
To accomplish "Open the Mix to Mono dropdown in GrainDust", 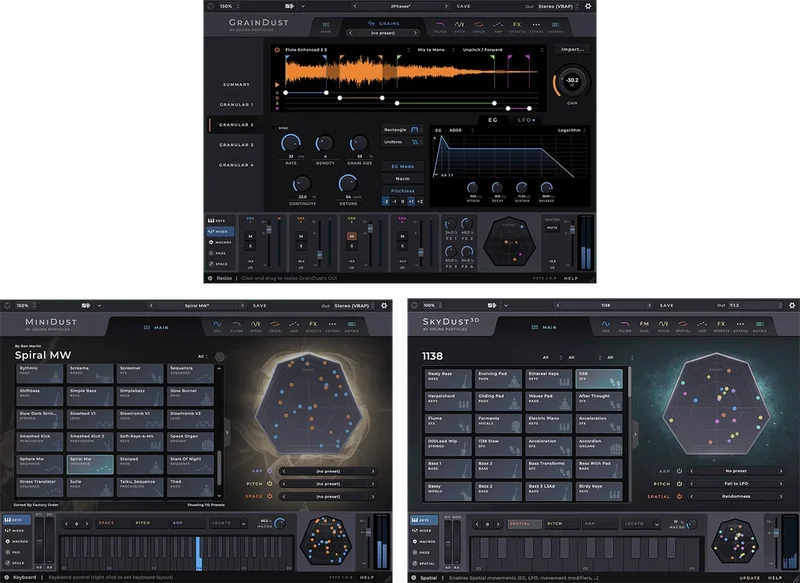I will (x=435, y=49).
